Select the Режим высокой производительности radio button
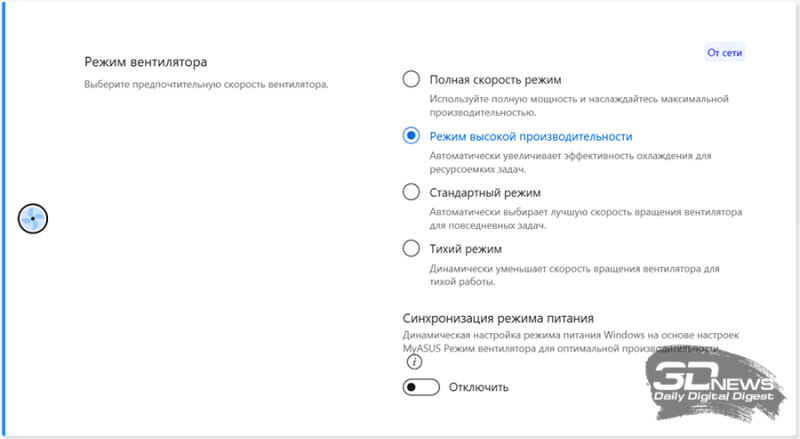The image size is (800, 439). 411,136
